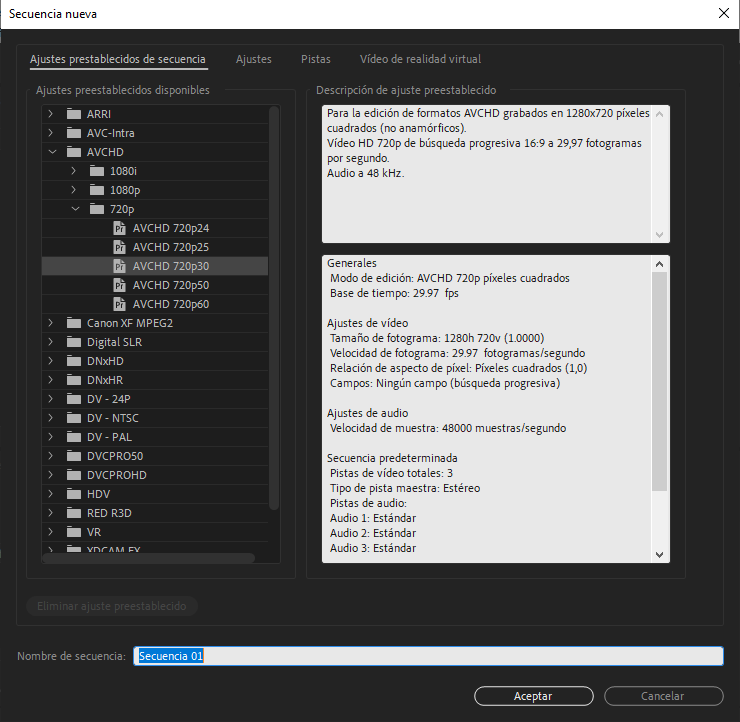Image resolution: width=740 pixels, height=722 pixels.
Task: Expand the HDV folder
Action: click(51, 494)
